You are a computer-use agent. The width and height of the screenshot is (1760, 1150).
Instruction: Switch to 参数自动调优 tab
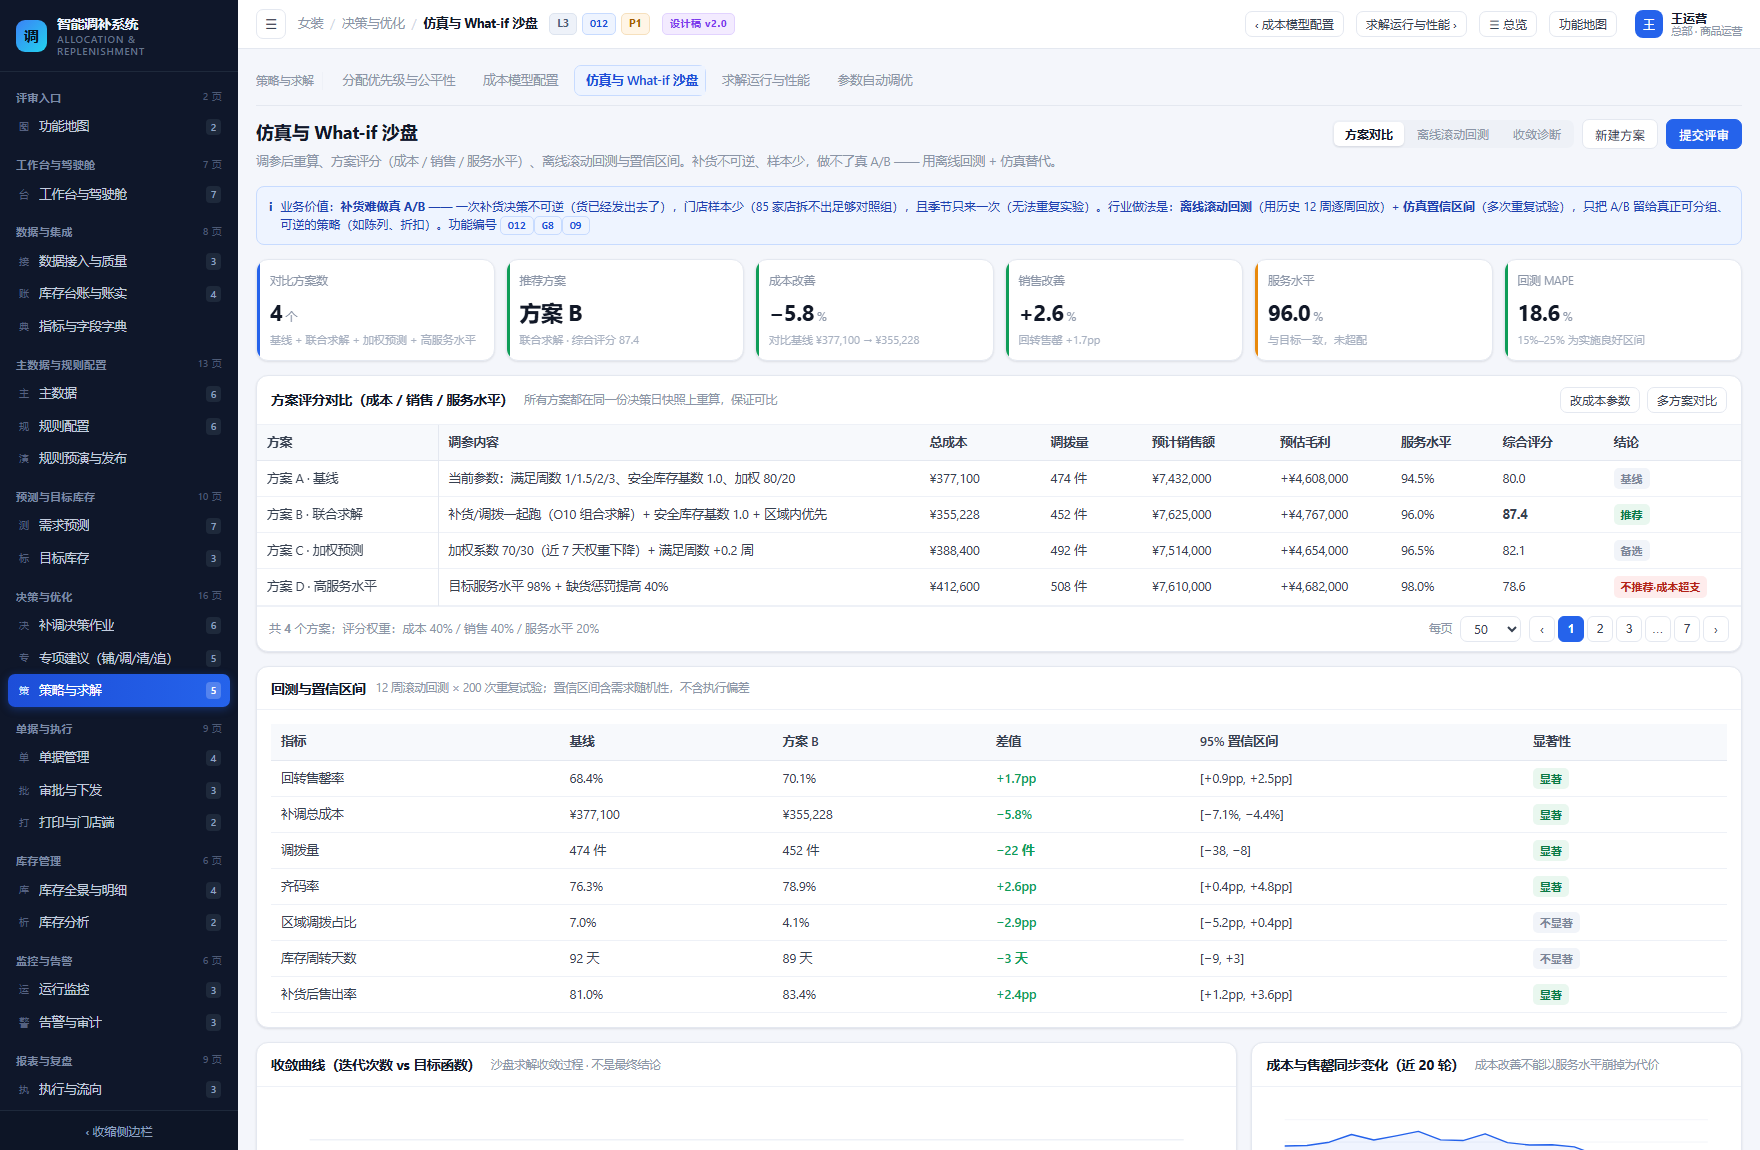(875, 80)
